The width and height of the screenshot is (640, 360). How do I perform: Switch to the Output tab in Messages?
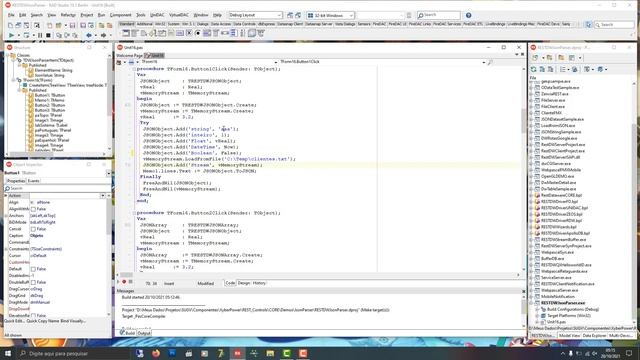click(x=144, y=333)
